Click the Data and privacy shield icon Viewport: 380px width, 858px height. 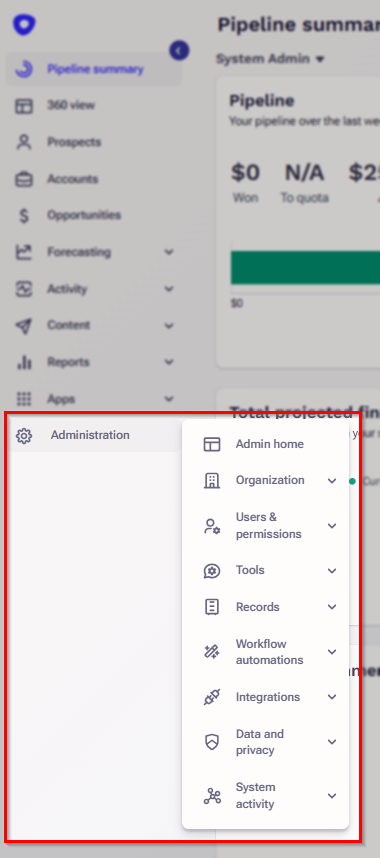pos(212,742)
